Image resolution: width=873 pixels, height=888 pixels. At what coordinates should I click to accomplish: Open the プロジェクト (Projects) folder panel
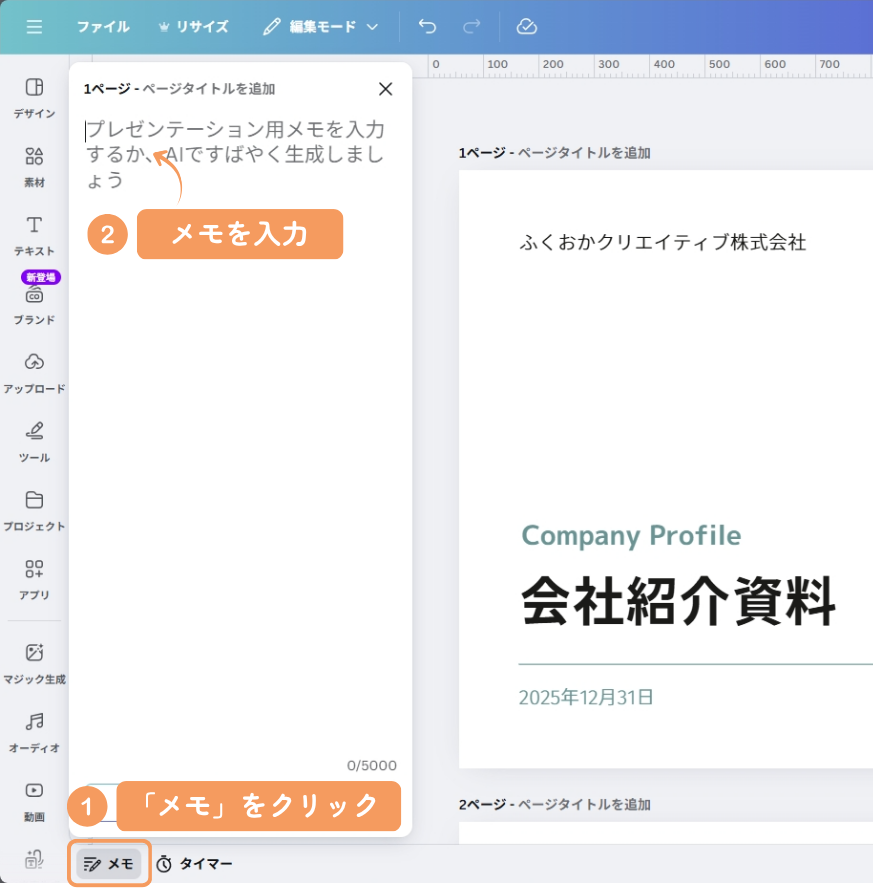[34, 509]
